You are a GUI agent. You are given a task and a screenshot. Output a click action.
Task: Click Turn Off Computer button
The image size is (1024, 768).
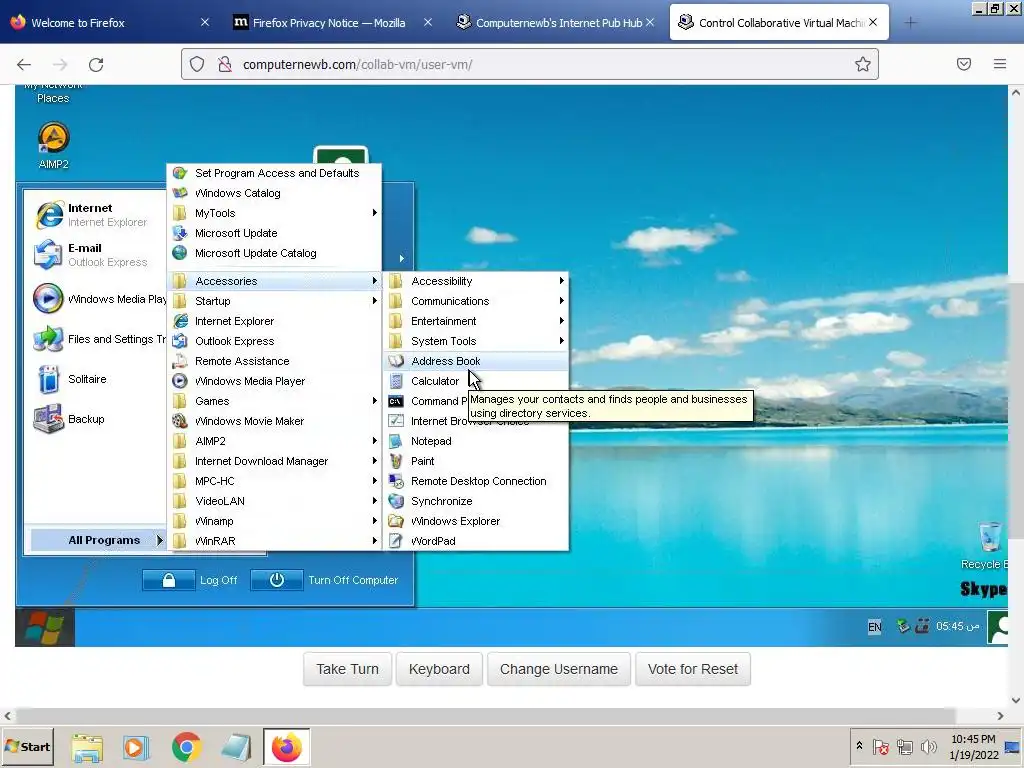(325, 580)
